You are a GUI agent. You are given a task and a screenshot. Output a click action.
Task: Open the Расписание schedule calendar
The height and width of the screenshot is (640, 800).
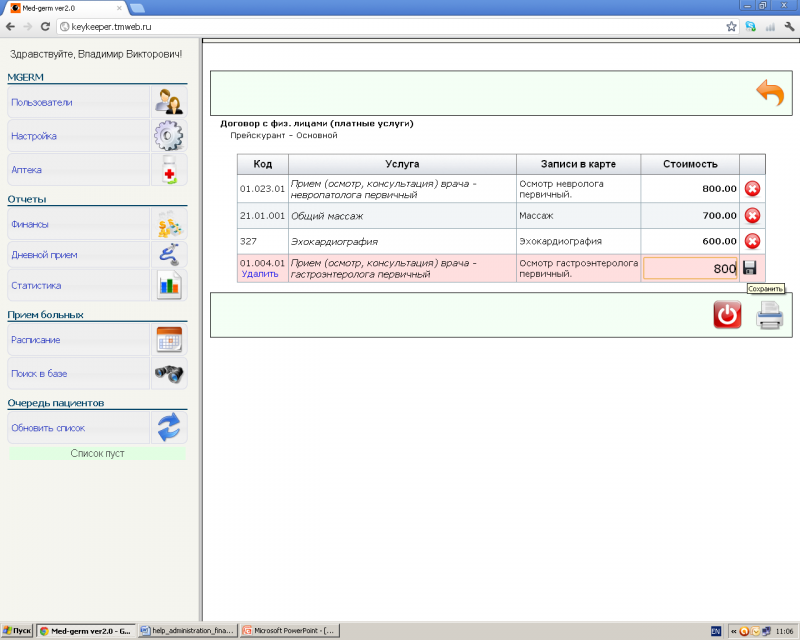click(78, 340)
